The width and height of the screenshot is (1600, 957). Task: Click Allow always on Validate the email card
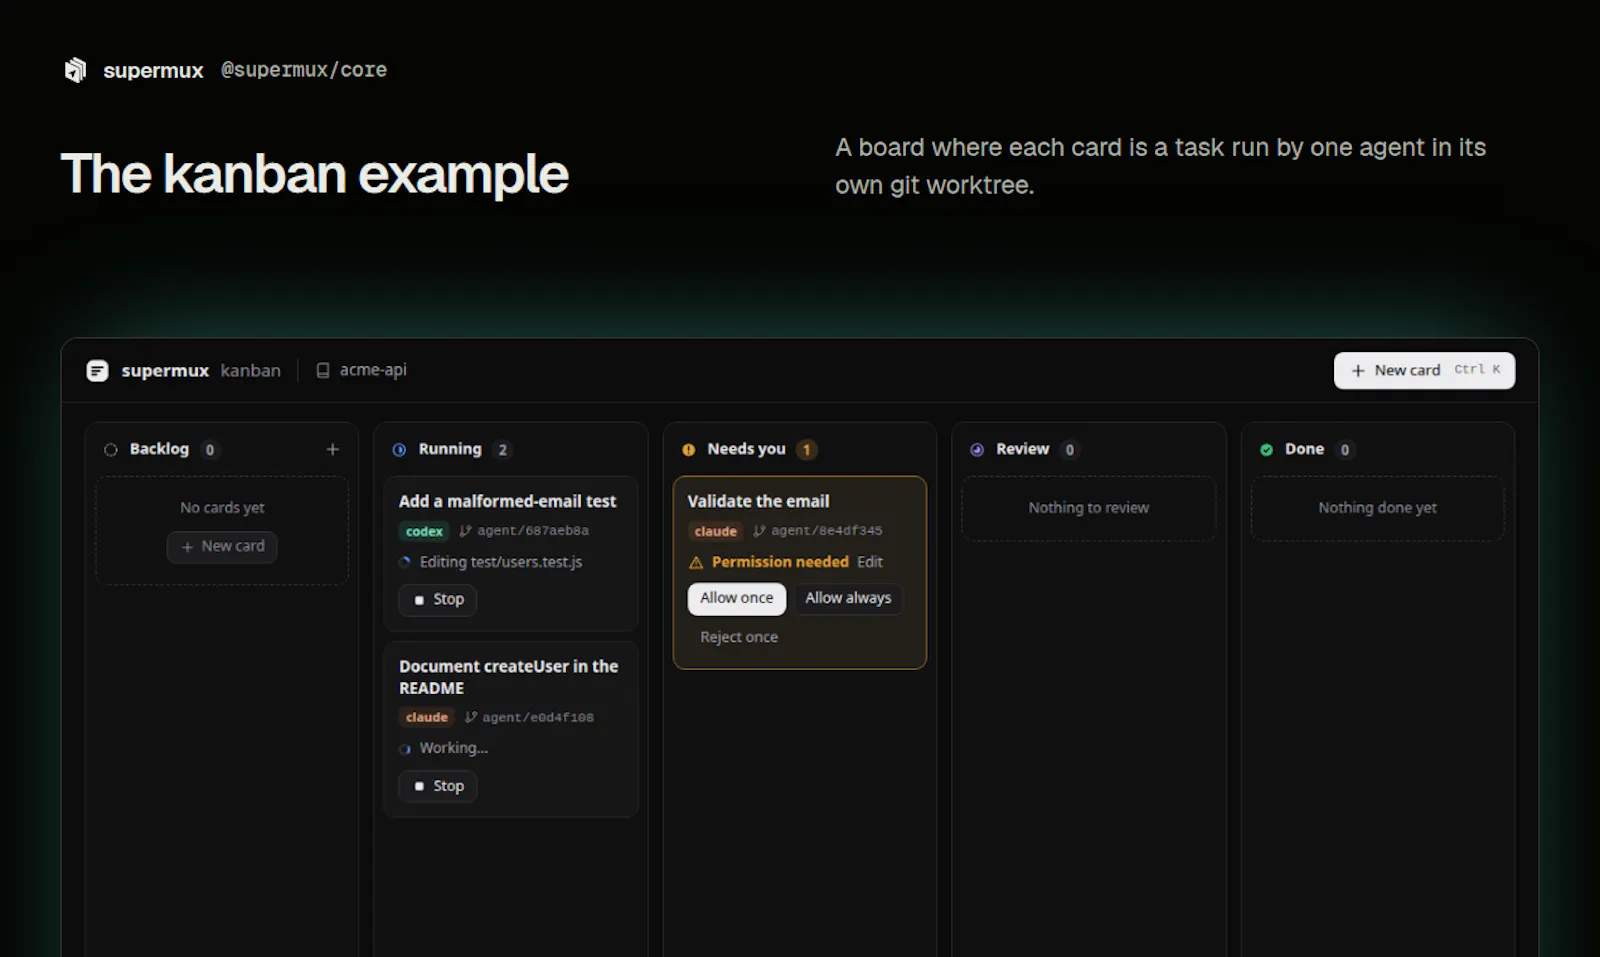[848, 598]
